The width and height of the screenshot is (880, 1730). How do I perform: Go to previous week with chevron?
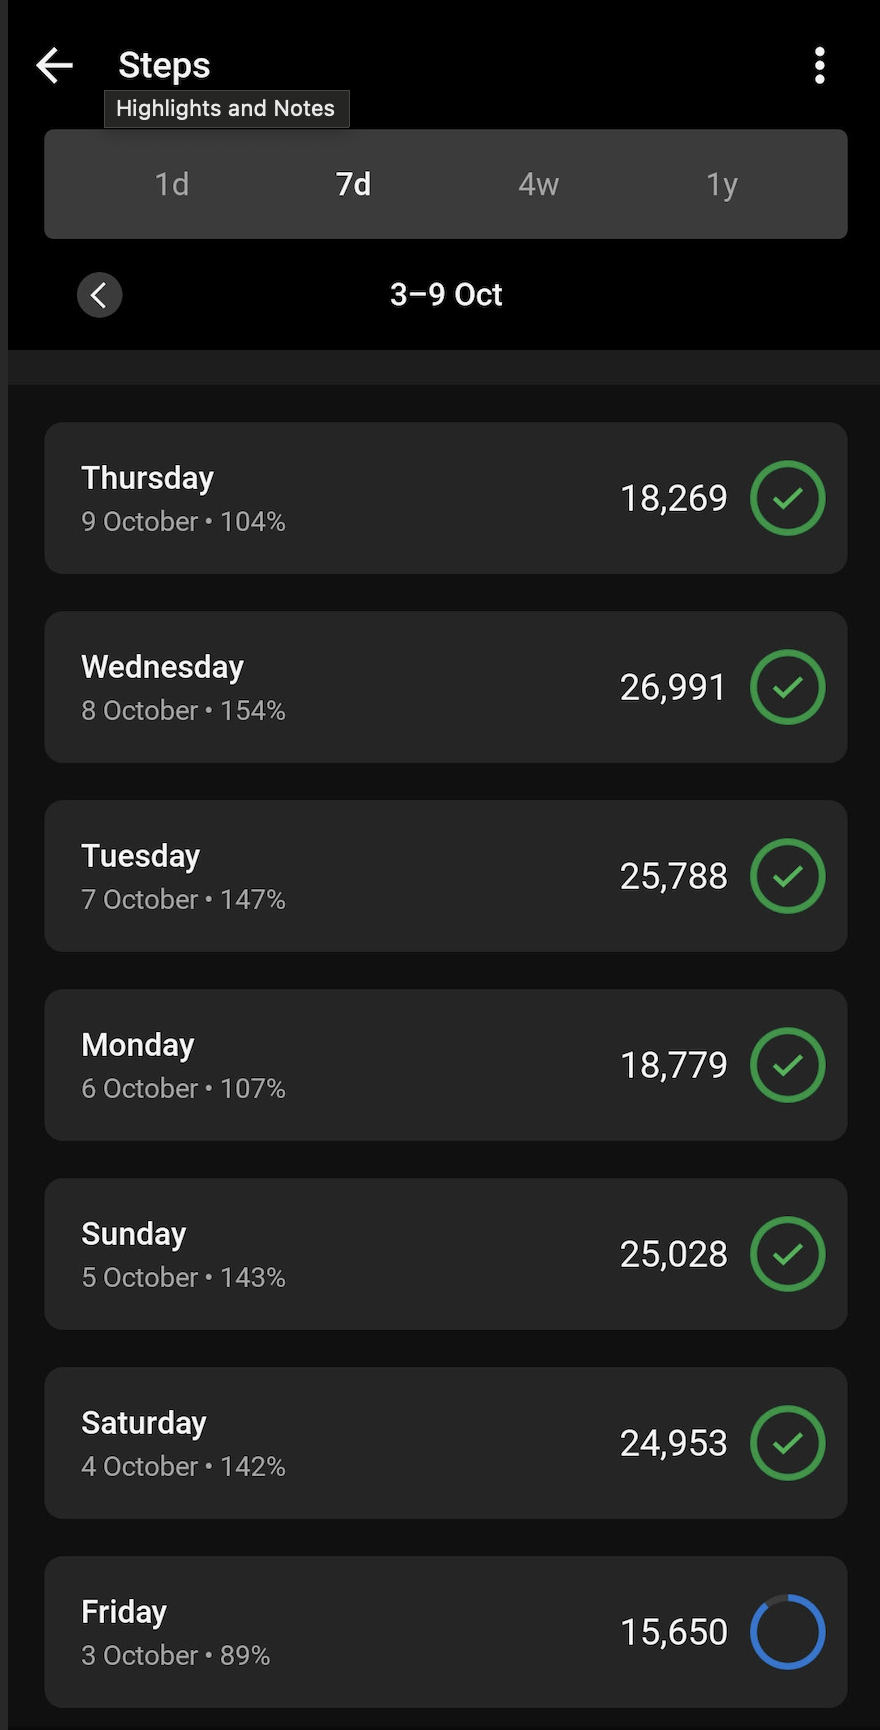click(99, 295)
